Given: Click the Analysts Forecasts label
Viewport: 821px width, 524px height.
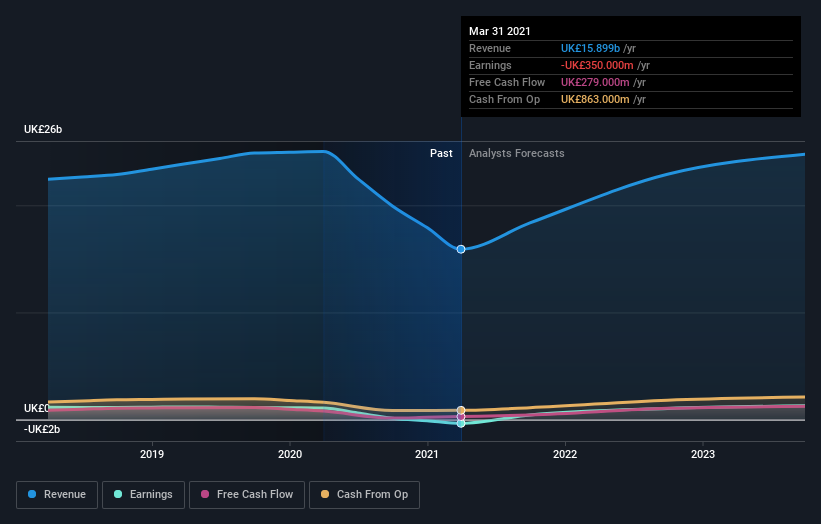Looking at the screenshot, I should click(517, 153).
